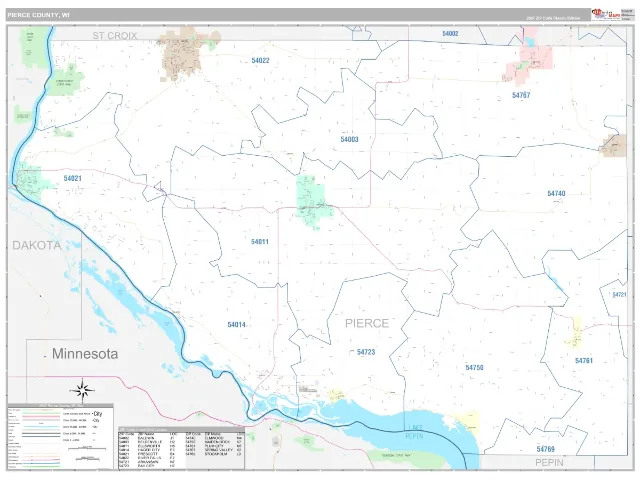The height and width of the screenshot is (480, 640).
Task: Click the ST CROIX county label
Action: [115, 36]
